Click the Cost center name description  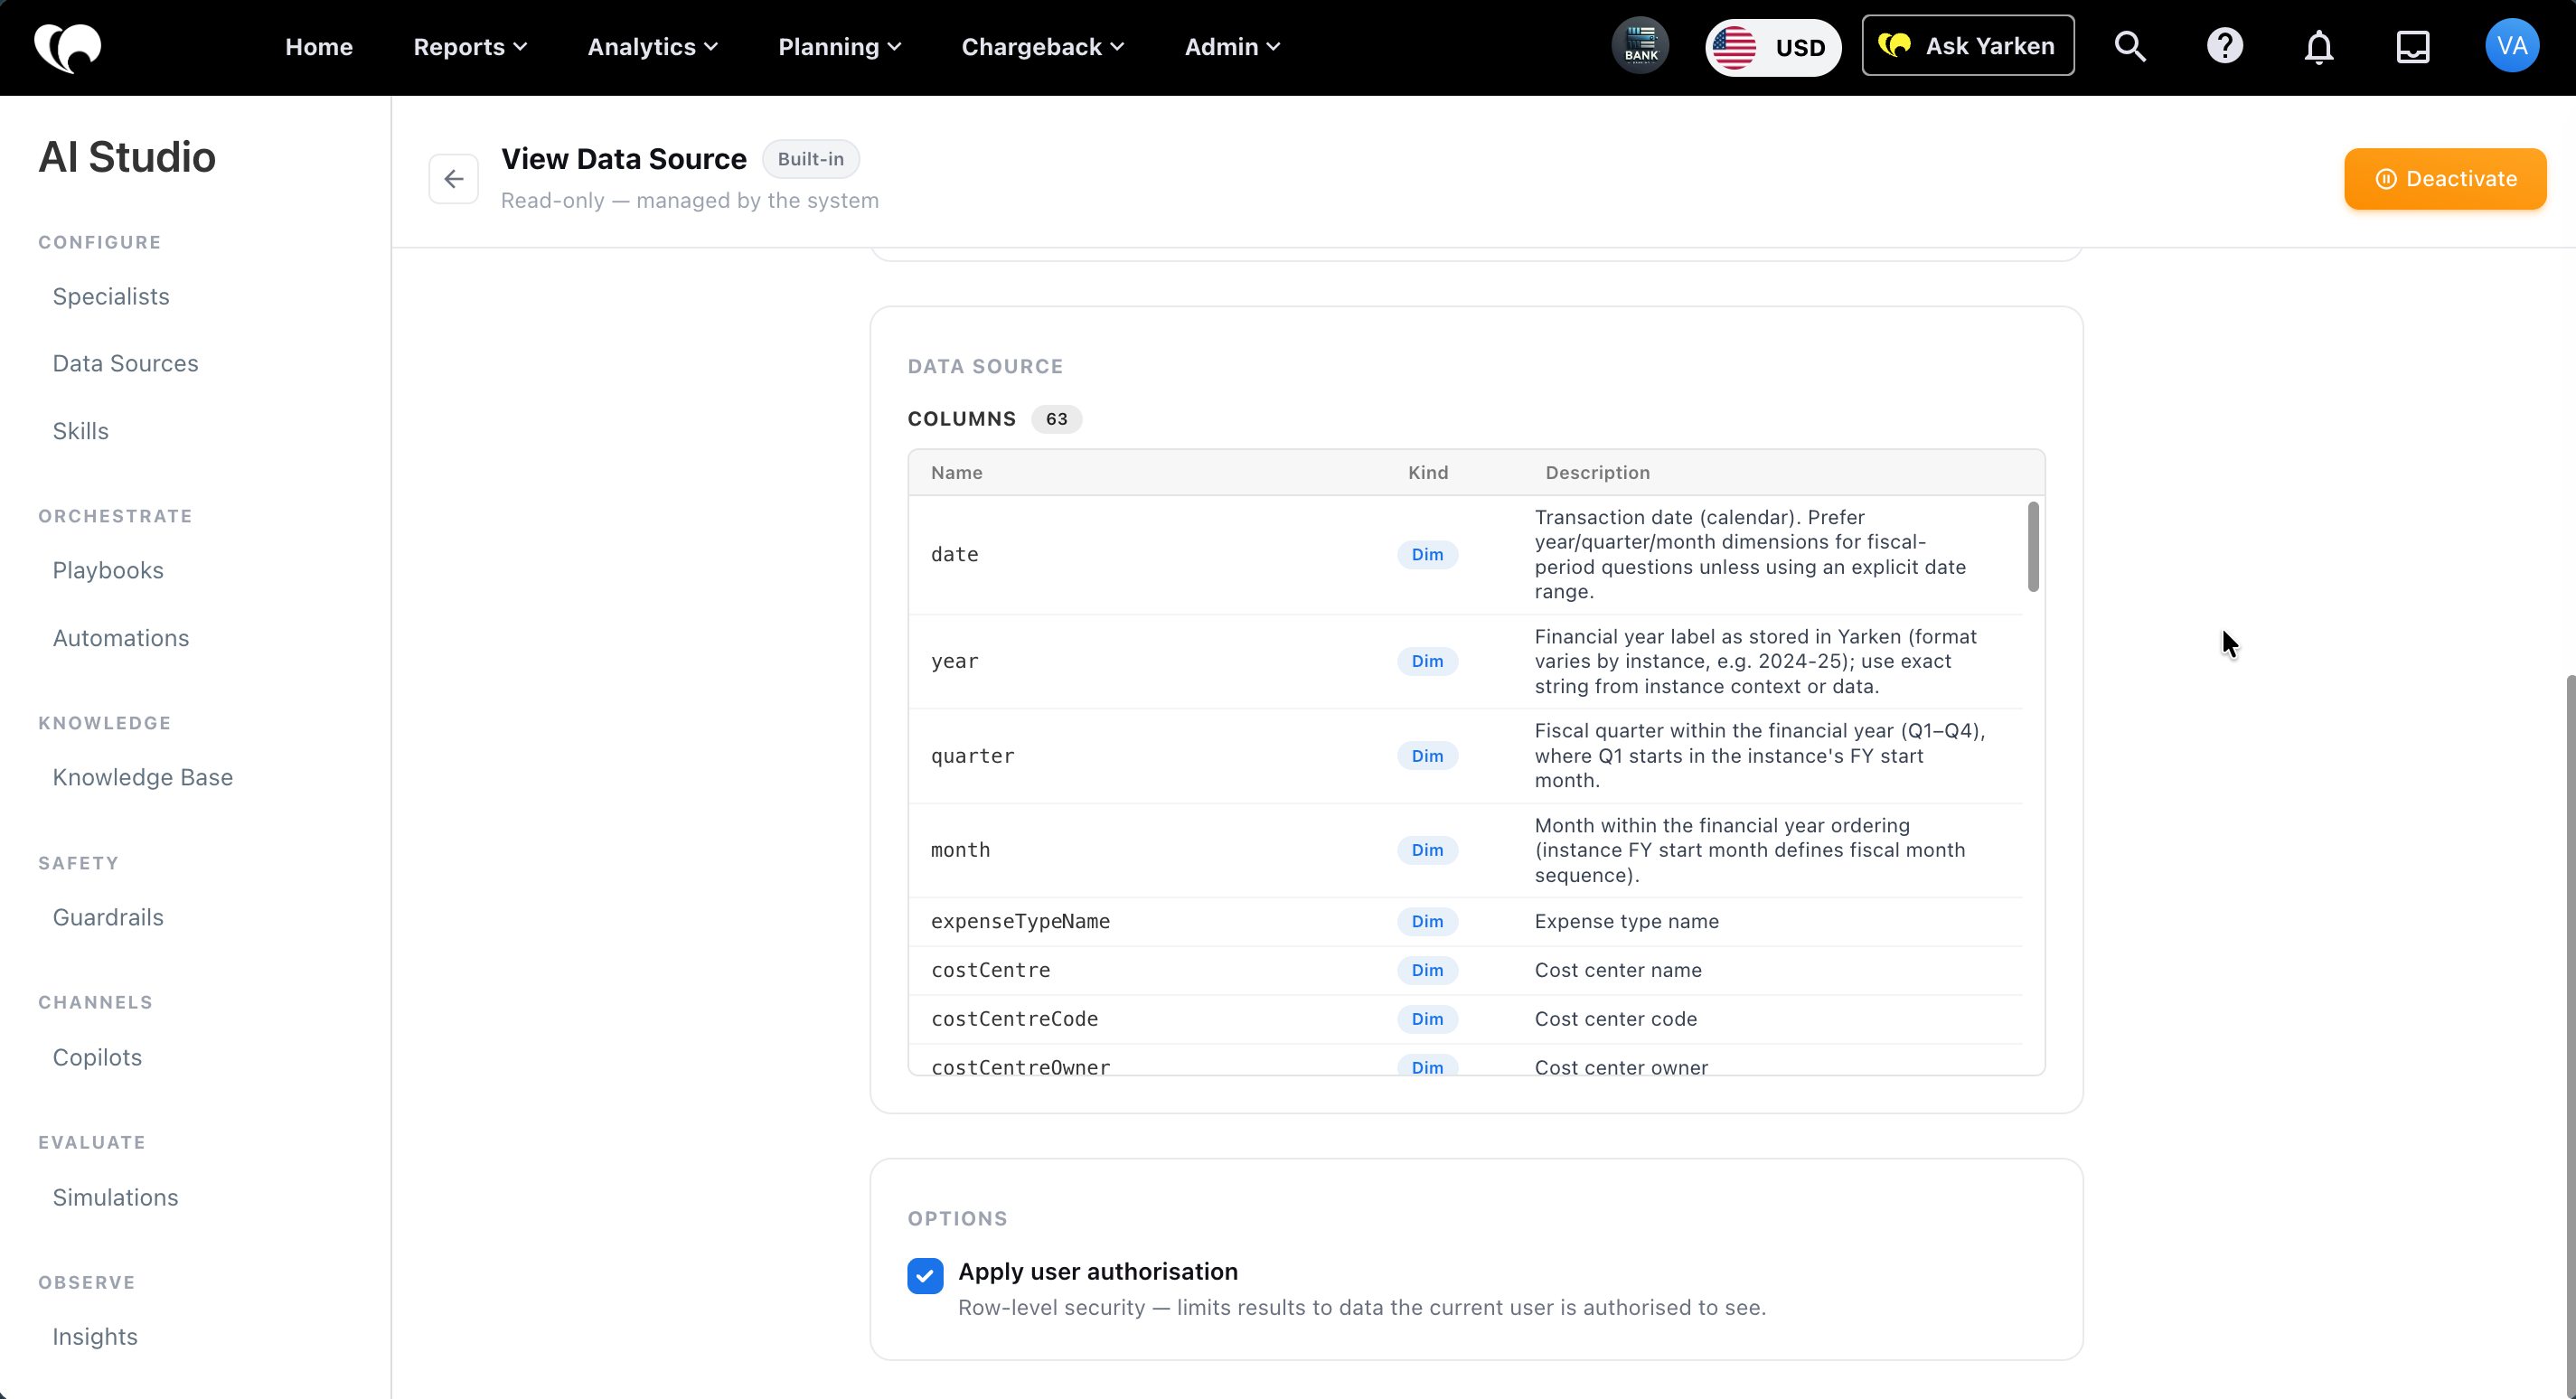point(1618,970)
